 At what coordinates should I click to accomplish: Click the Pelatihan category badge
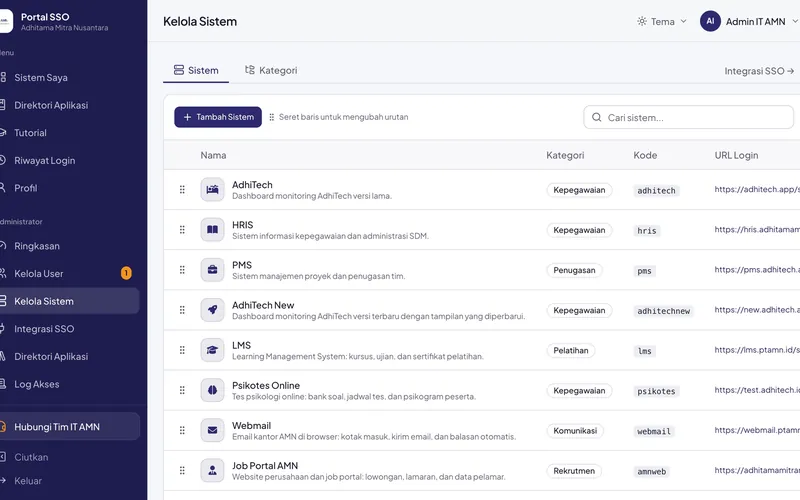coord(570,351)
